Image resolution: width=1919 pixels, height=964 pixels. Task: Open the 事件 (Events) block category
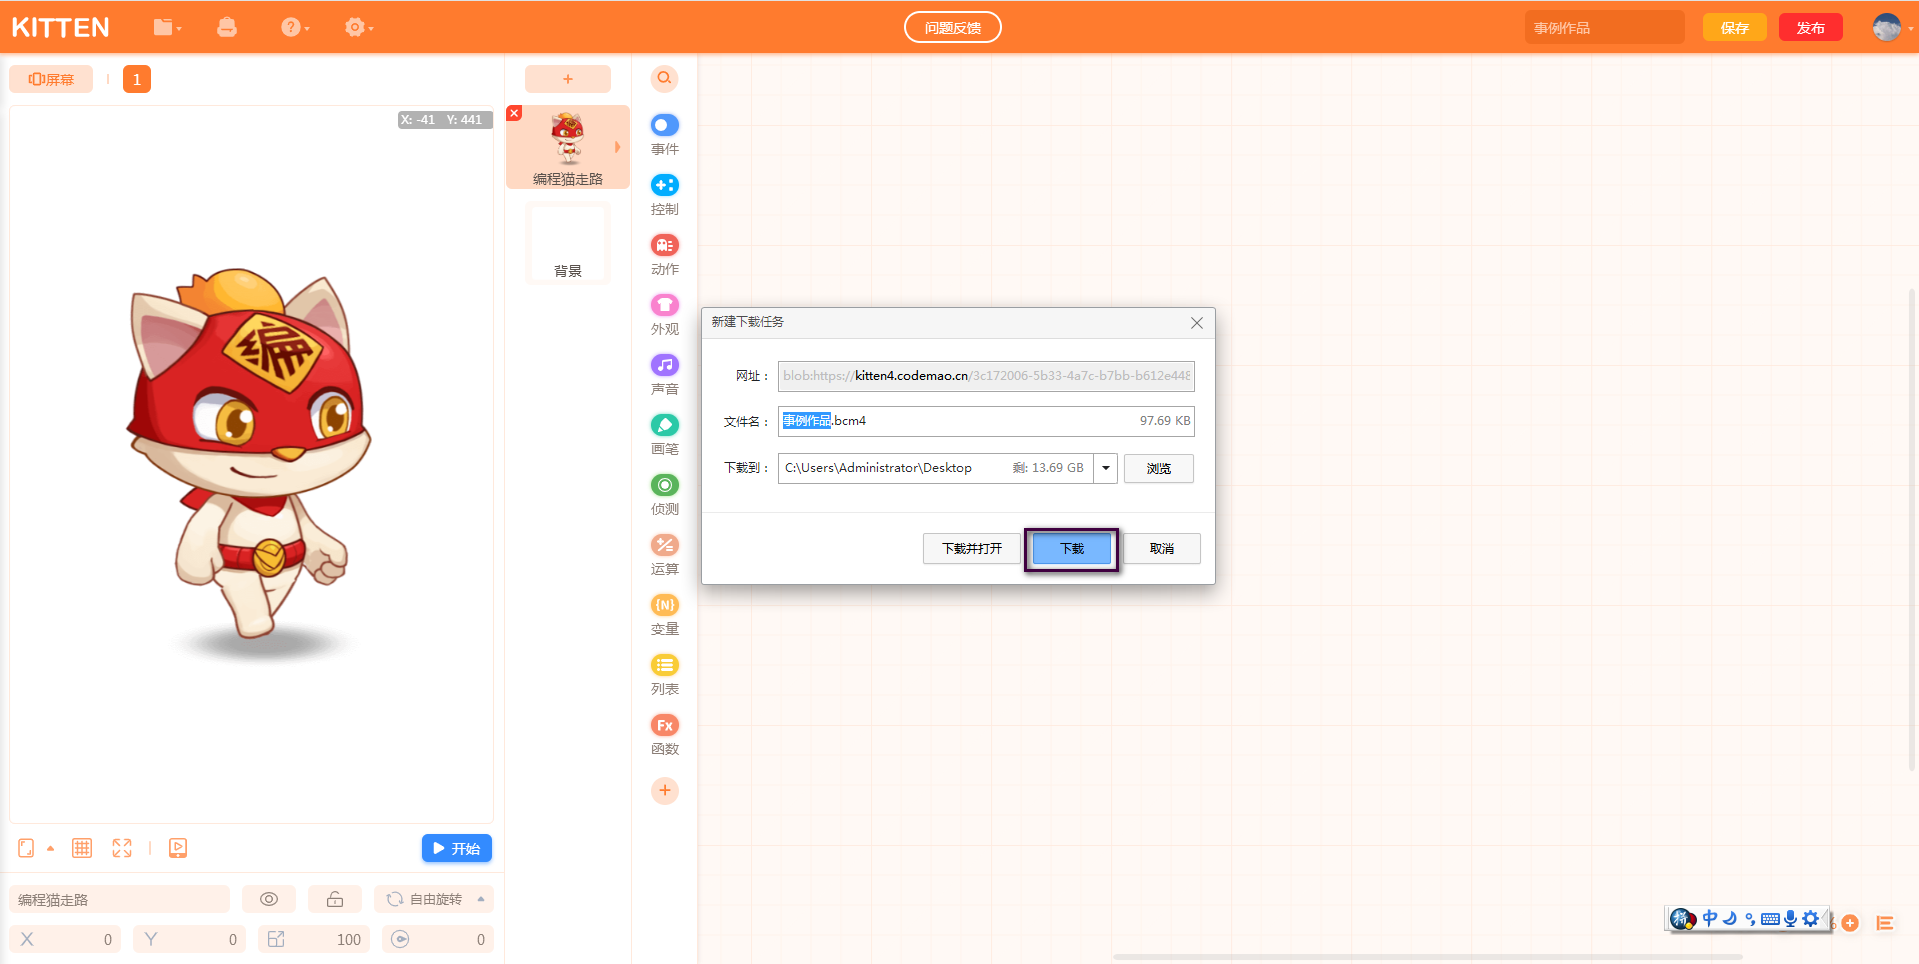(665, 135)
